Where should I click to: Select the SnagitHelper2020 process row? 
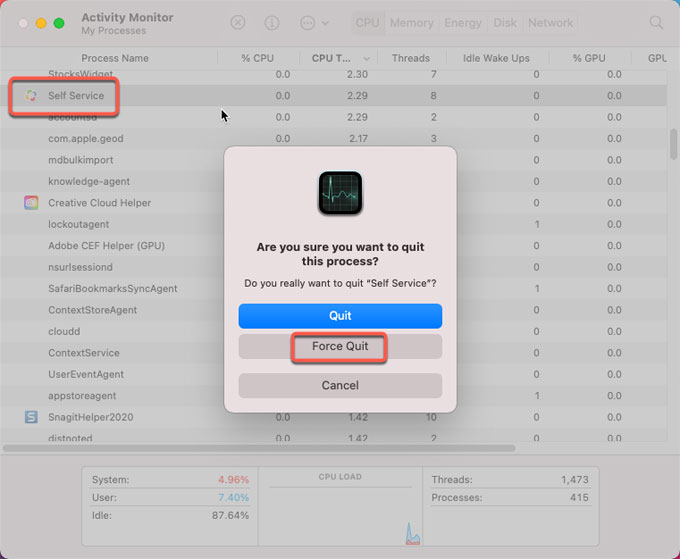(333, 417)
